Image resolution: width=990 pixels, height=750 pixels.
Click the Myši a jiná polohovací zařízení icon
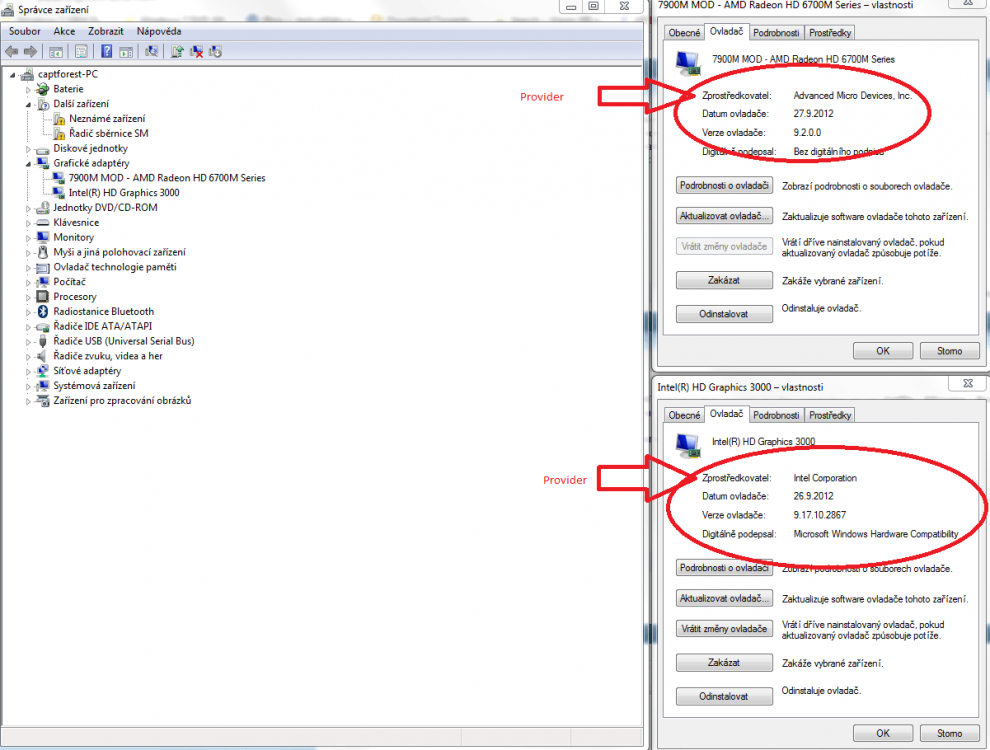(43, 253)
